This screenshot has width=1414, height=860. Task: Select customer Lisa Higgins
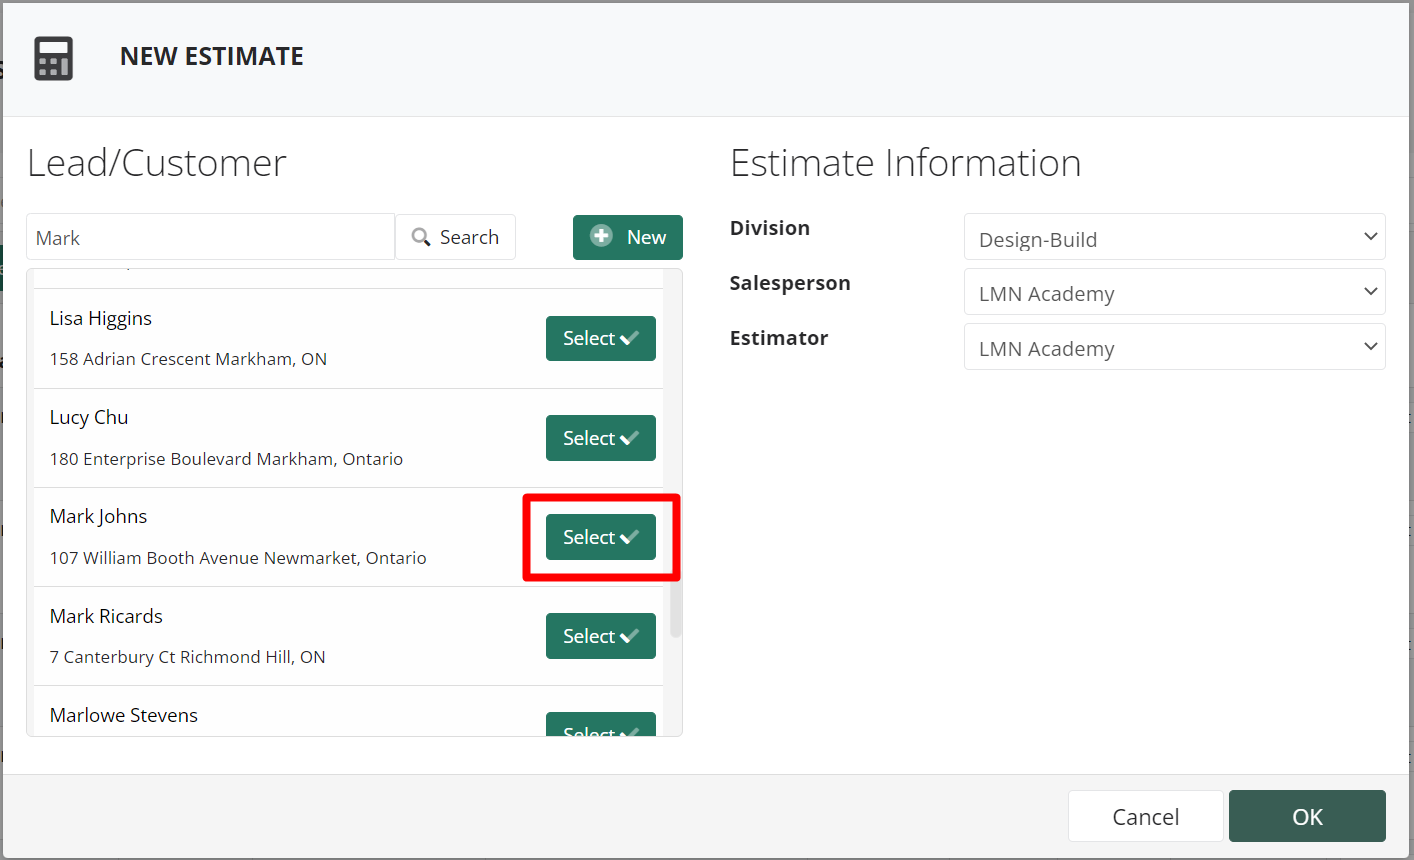601,338
